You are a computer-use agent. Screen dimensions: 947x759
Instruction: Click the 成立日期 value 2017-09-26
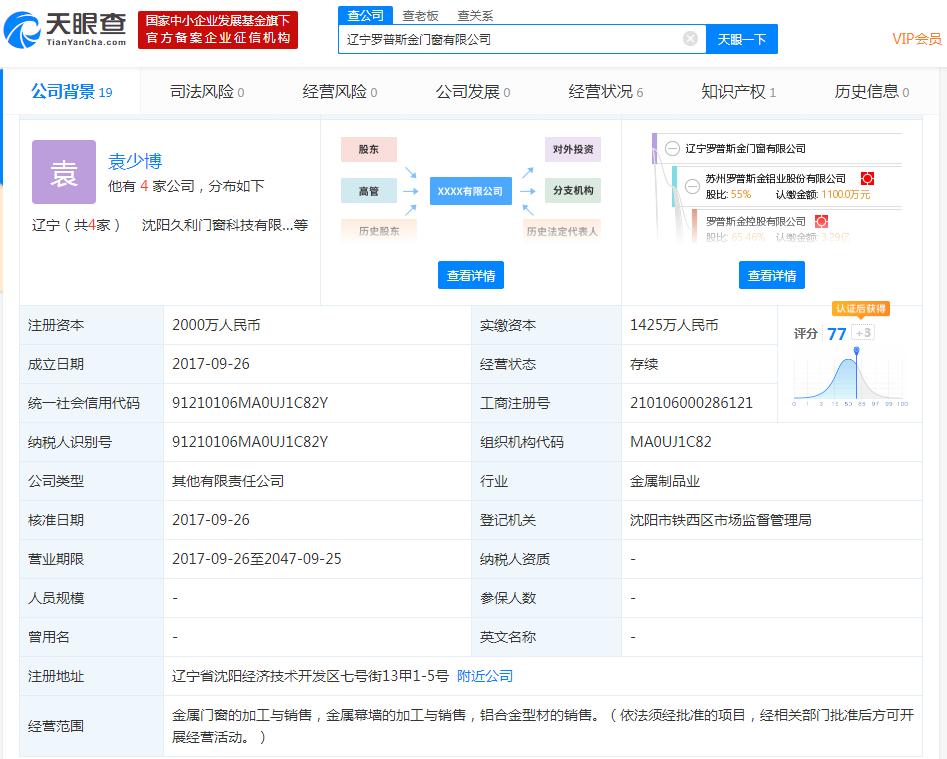pos(211,364)
